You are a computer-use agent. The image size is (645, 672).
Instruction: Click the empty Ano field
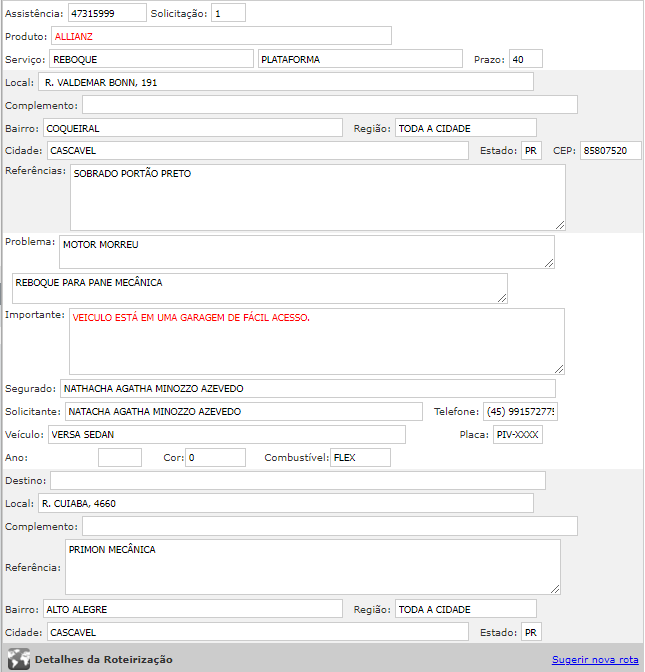click(x=120, y=458)
